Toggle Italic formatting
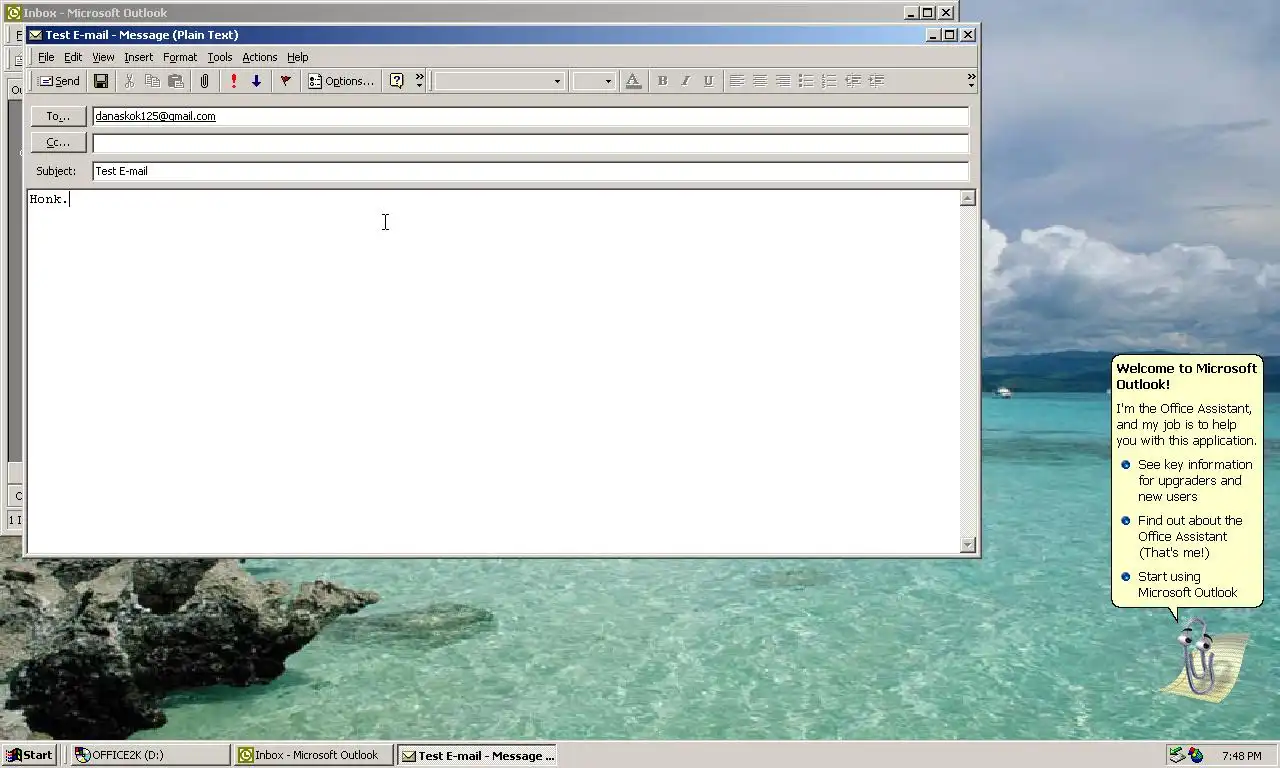 tap(685, 81)
